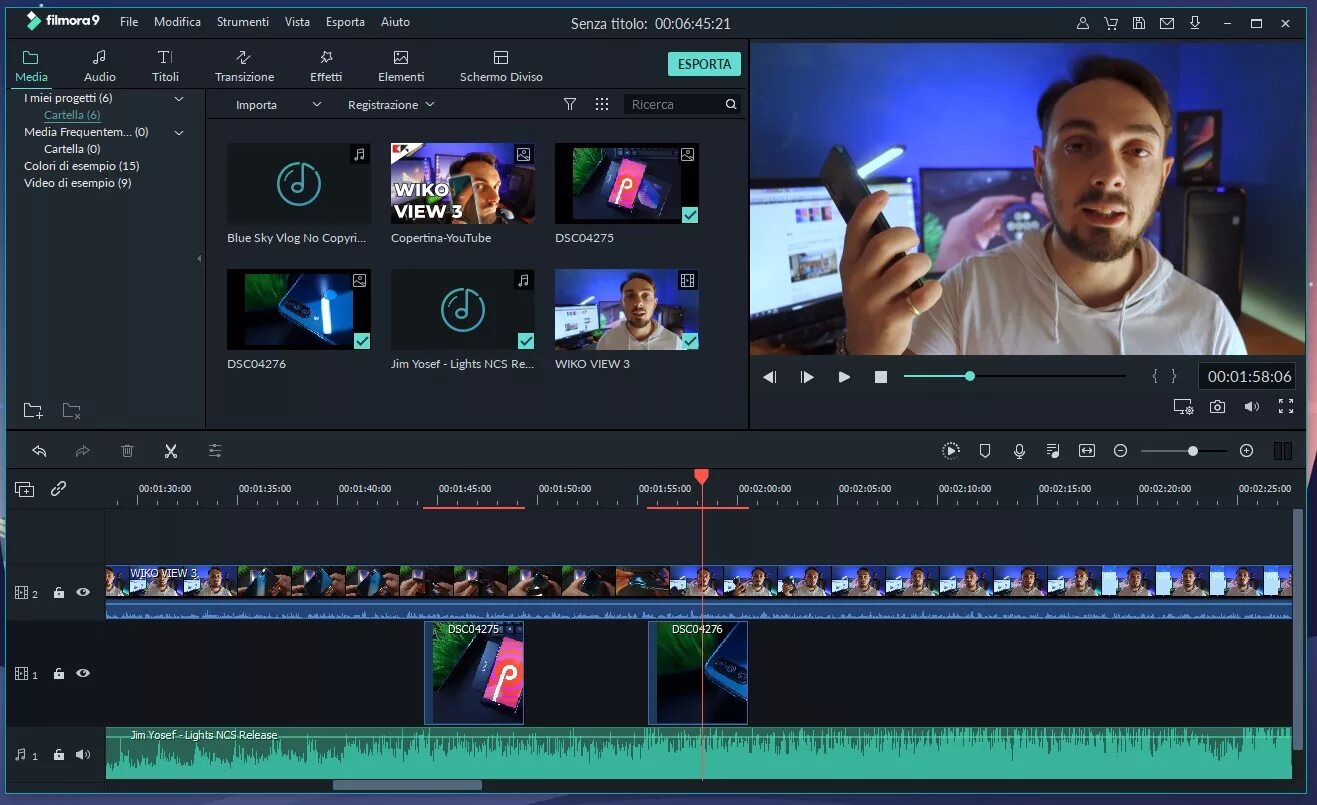The height and width of the screenshot is (805, 1317).
Task: Click the undo arrow in timeline toolbar
Action: click(x=39, y=451)
